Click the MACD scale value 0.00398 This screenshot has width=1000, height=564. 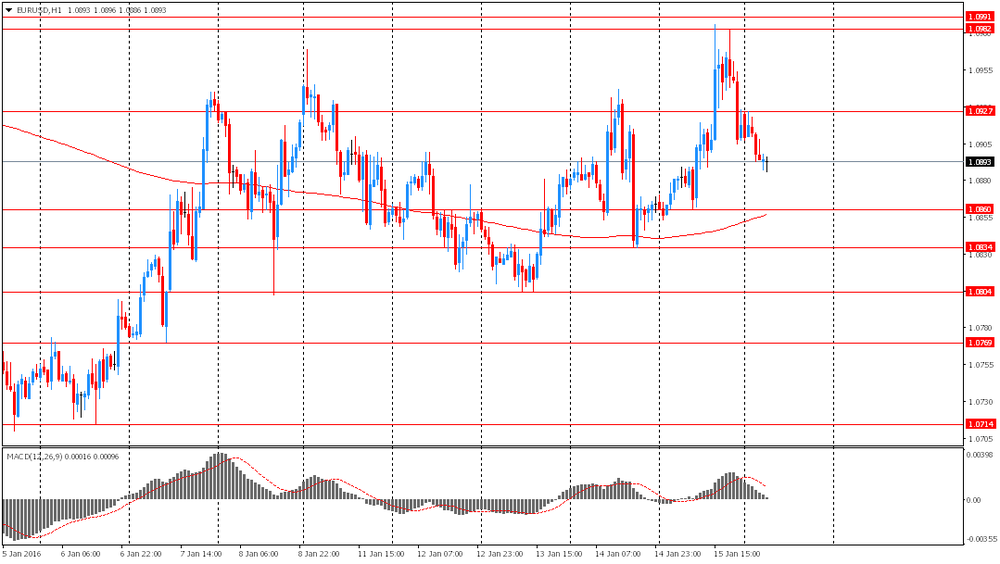point(981,455)
